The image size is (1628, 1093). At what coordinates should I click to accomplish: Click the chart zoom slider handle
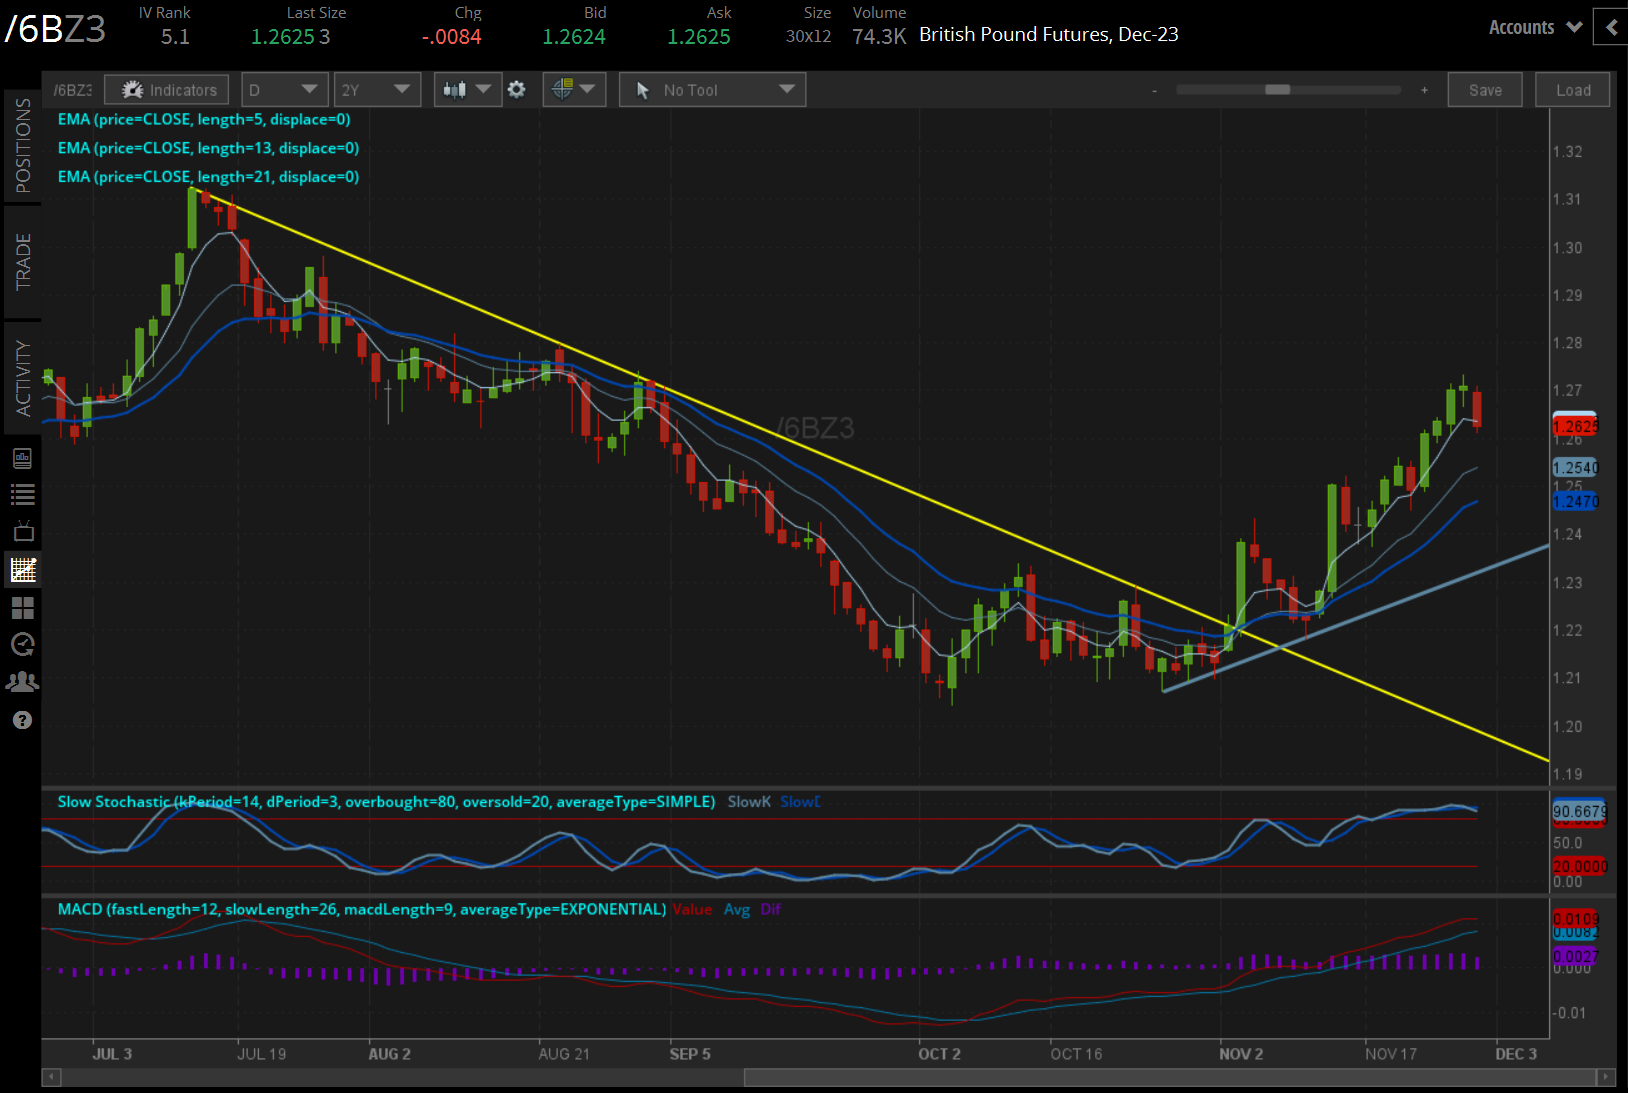point(1277,90)
